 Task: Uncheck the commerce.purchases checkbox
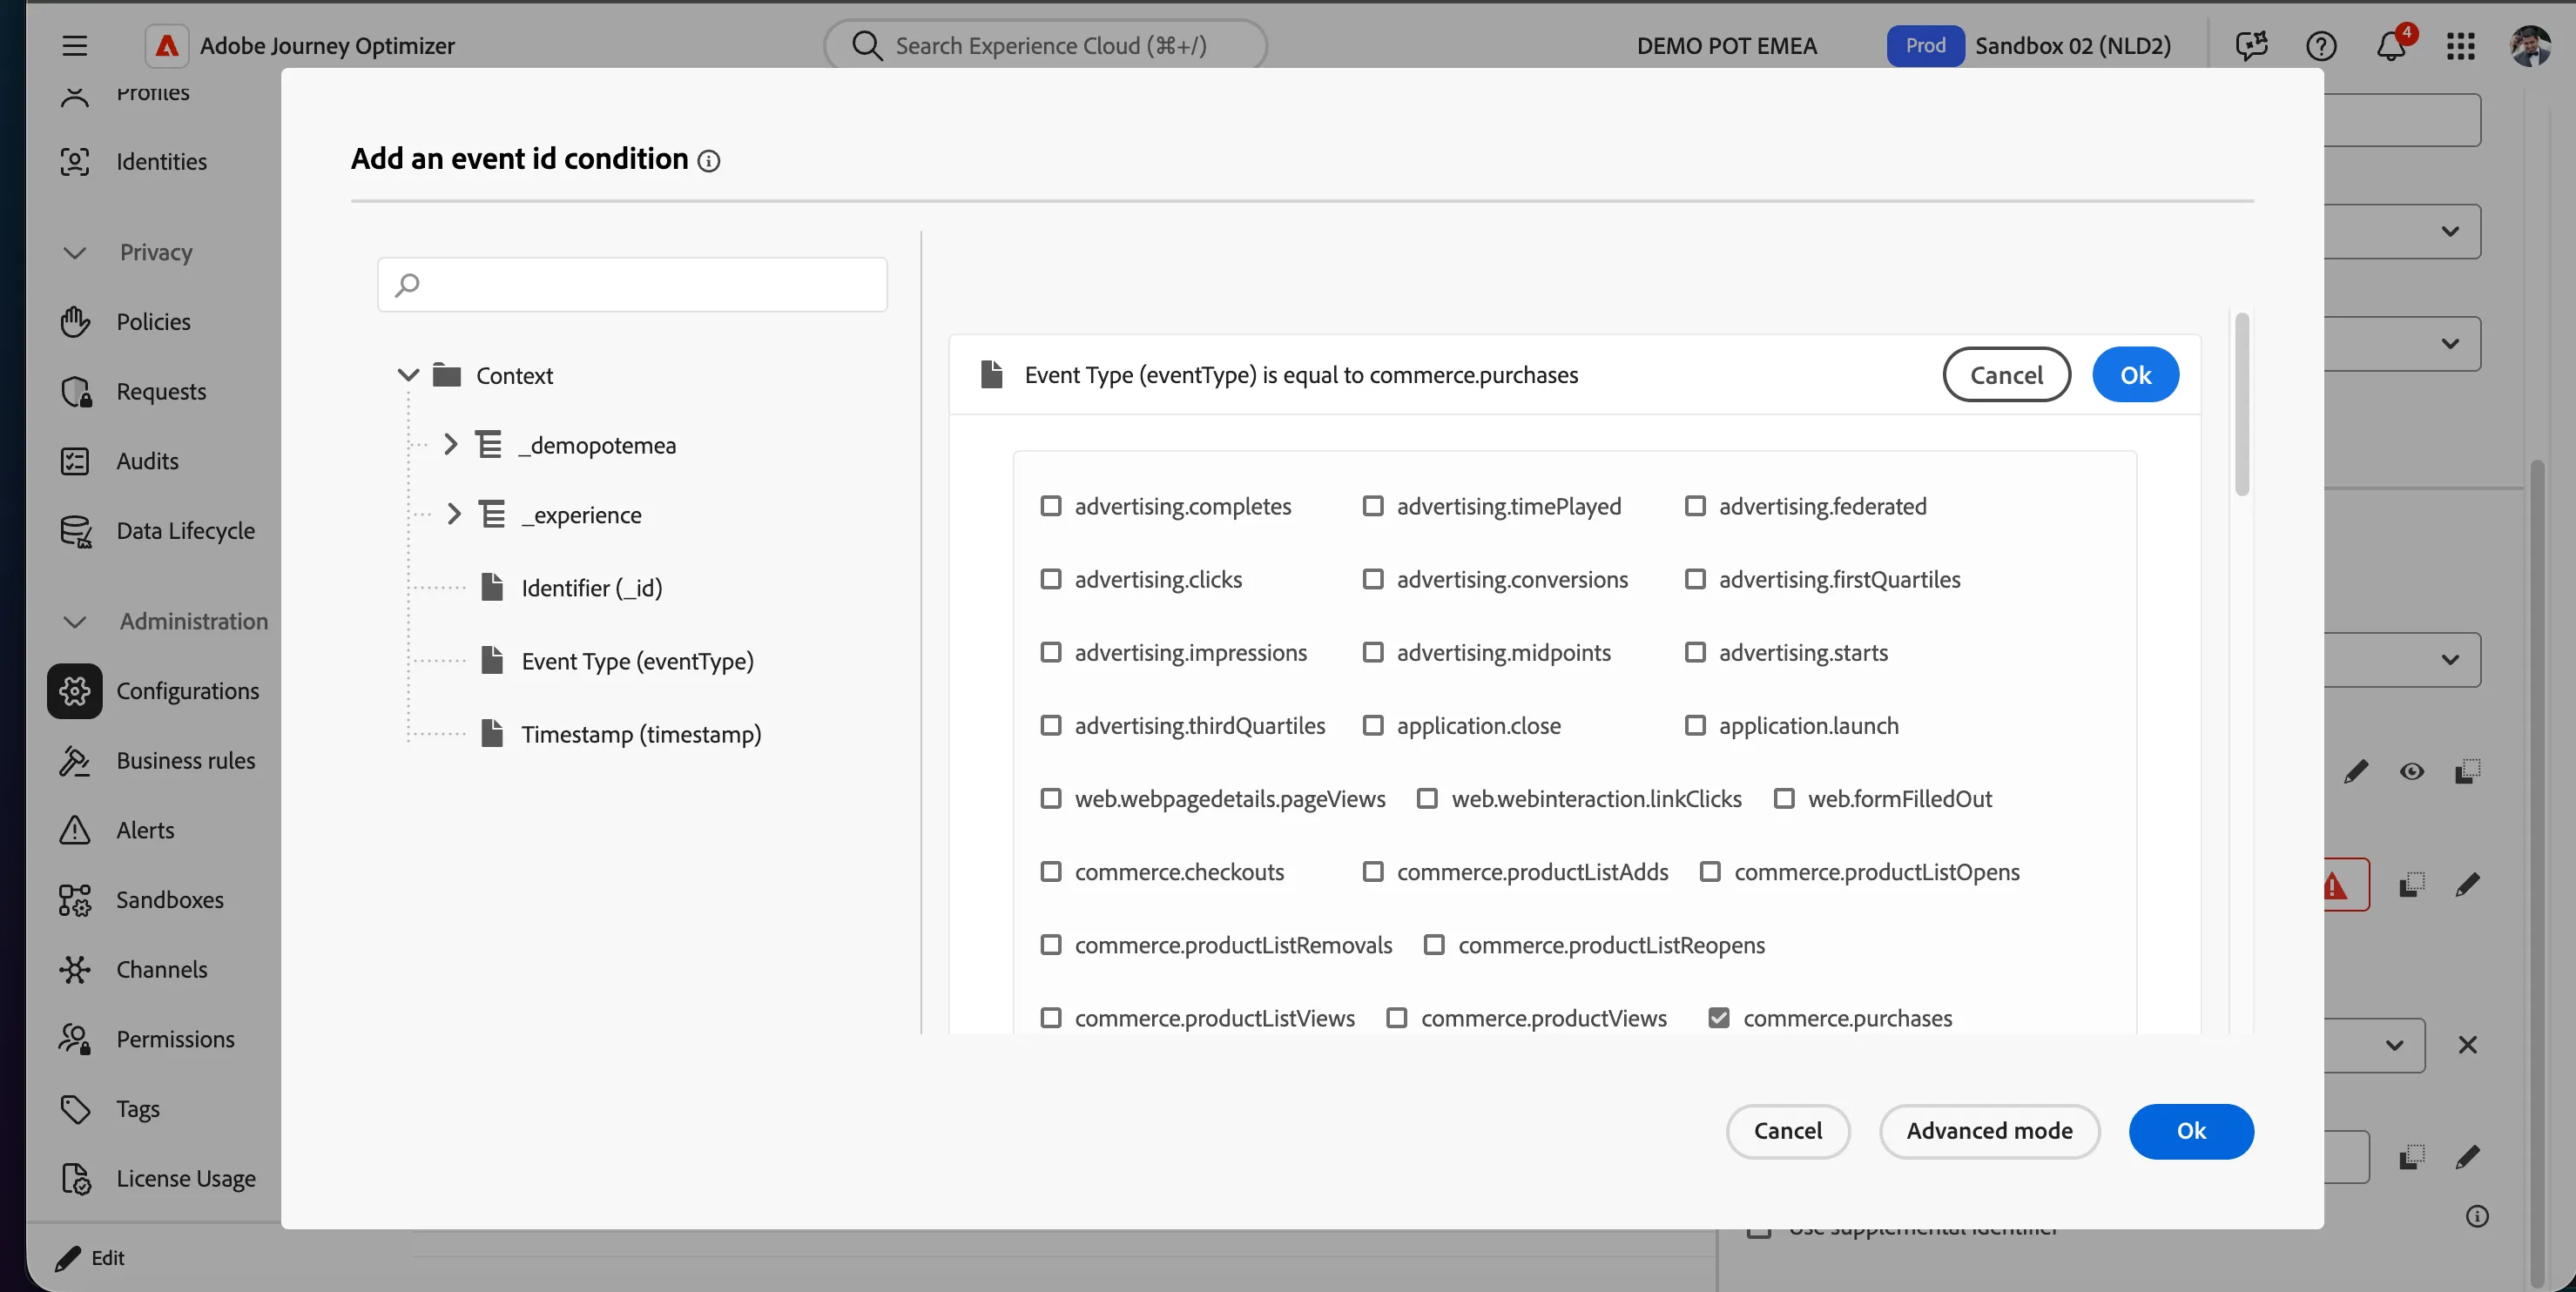coord(1719,1018)
